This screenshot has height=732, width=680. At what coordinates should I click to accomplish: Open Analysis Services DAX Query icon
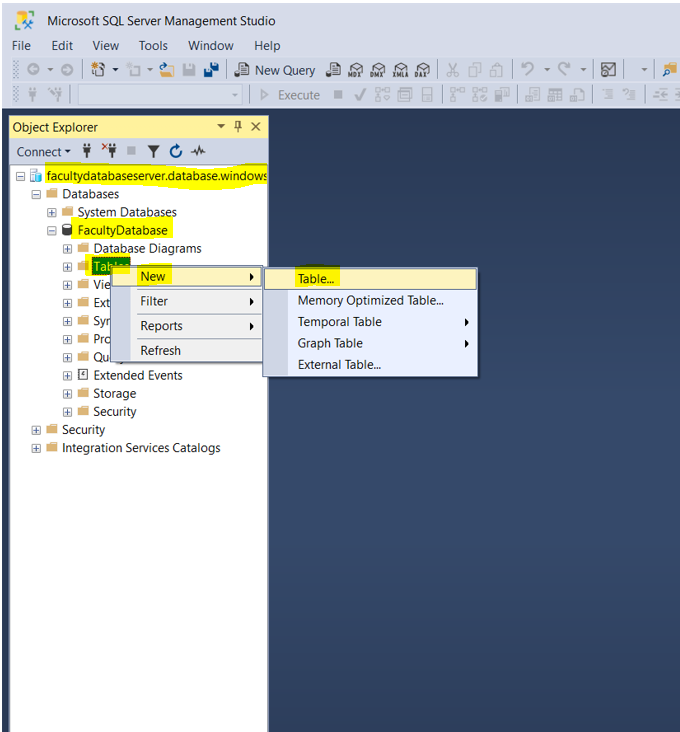[x=422, y=70]
